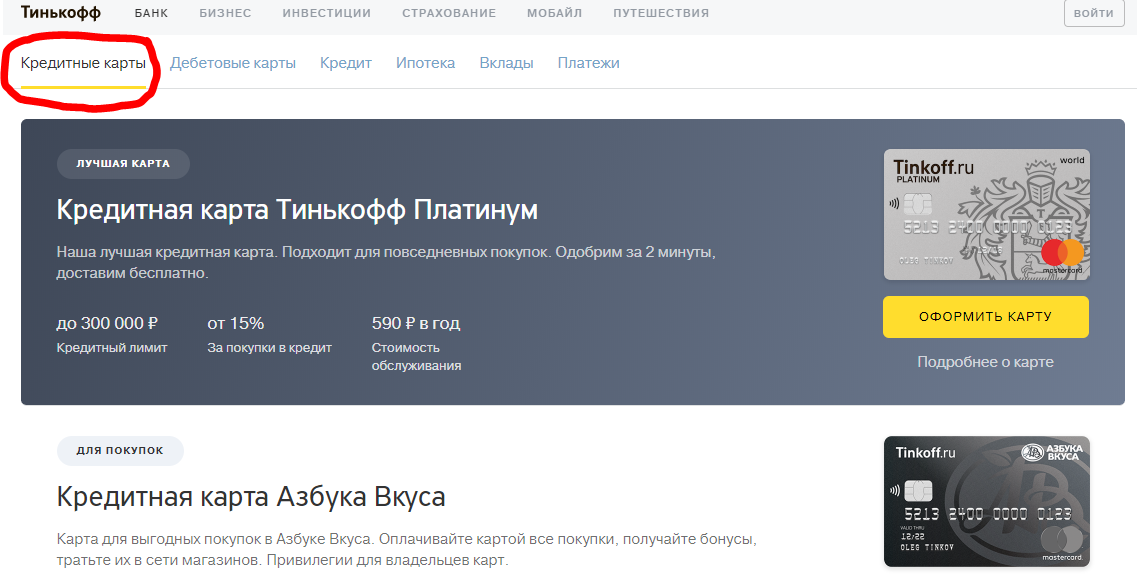The width and height of the screenshot is (1137, 578).
Task: Follow the Подробнее о карте link
Action: (985, 362)
